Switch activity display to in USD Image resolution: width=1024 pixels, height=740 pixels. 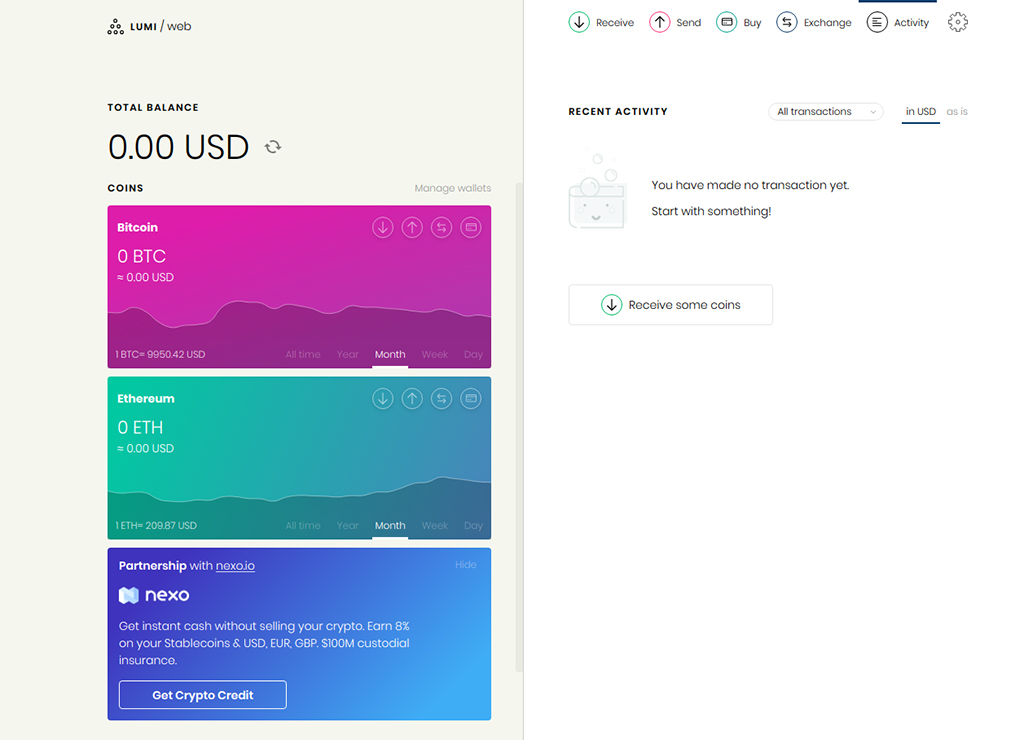[x=921, y=112]
